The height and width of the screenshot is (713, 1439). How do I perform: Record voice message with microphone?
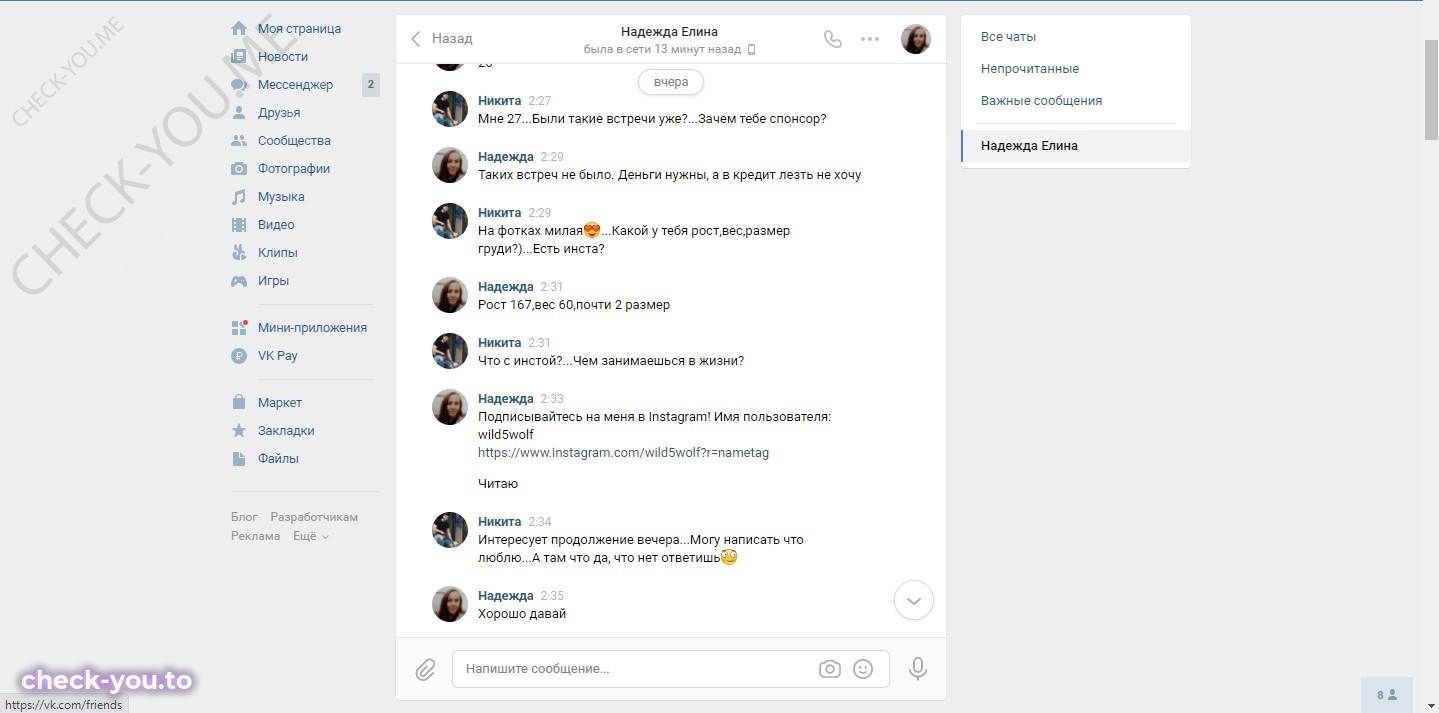coord(918,669)
